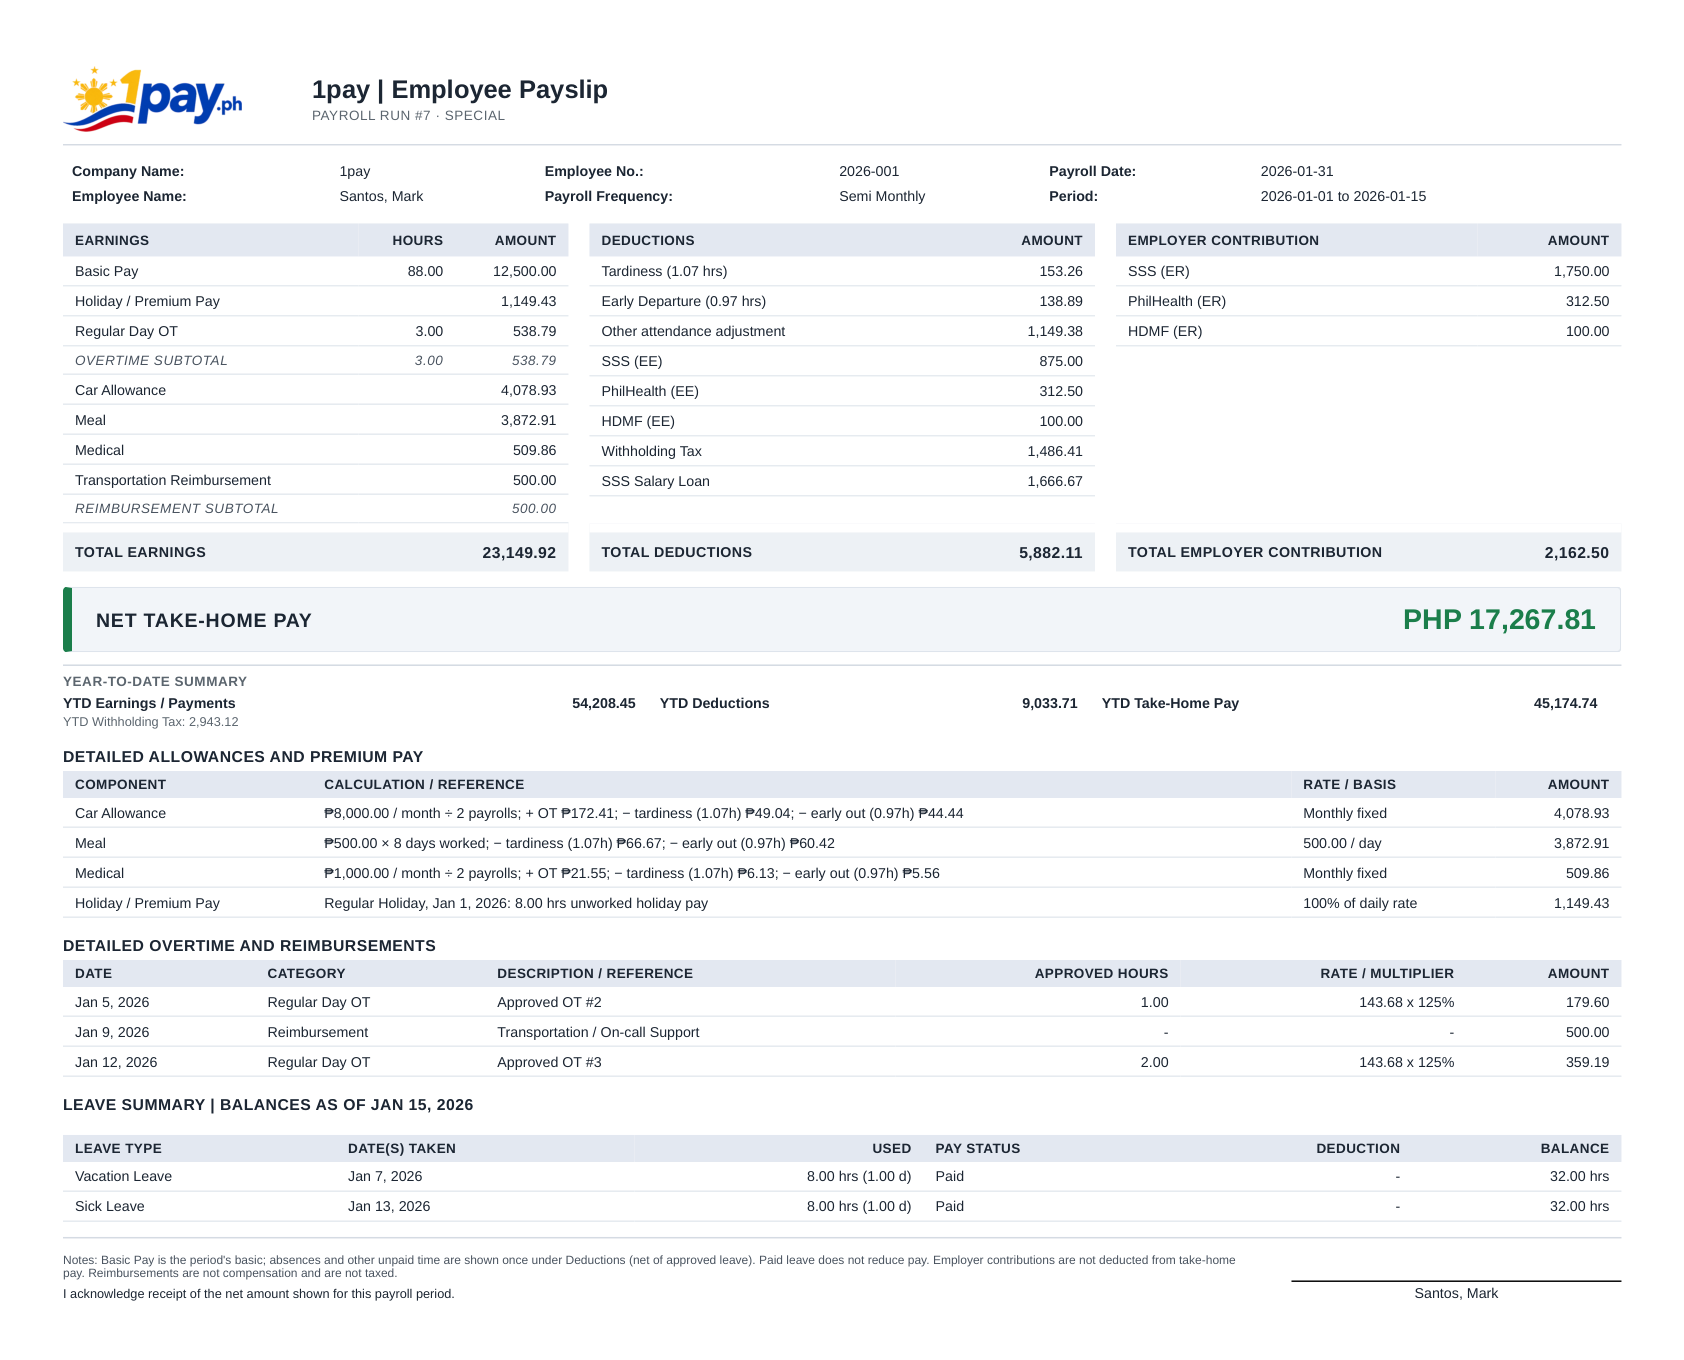Click Withholding Tax amount 1,486.41
Screen dimensions: 1684x1360
click(1055, 451)
